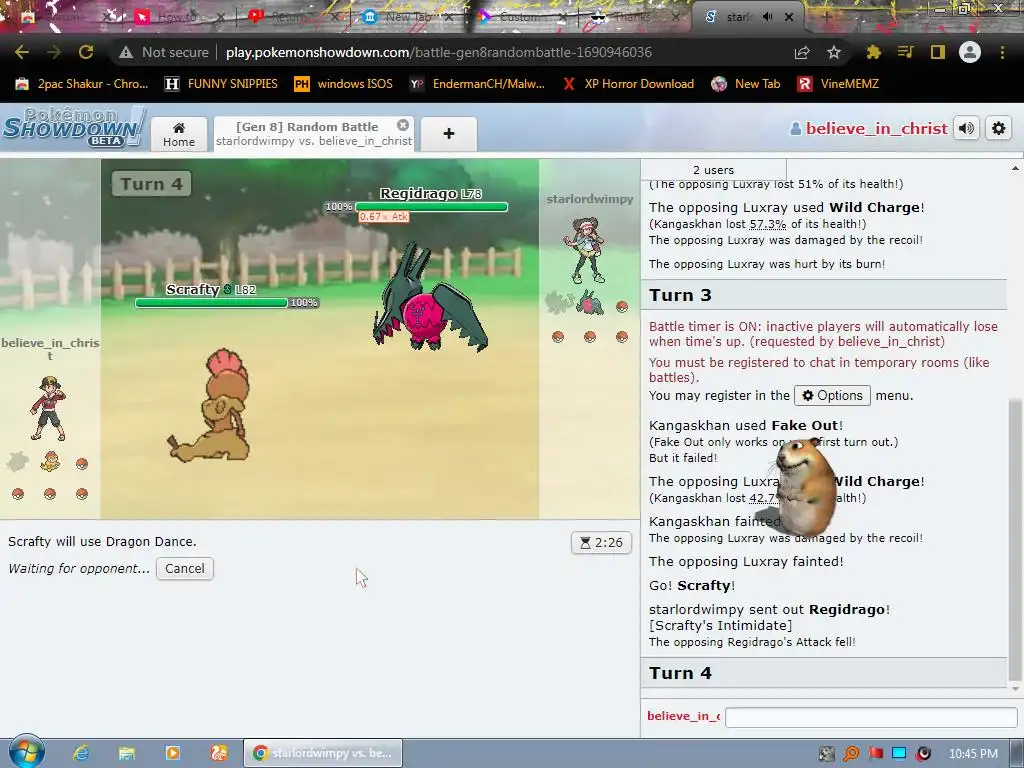
Task: Open the FUNNY SNIPPIES bookmark
Action: click(x=221, y=84)
